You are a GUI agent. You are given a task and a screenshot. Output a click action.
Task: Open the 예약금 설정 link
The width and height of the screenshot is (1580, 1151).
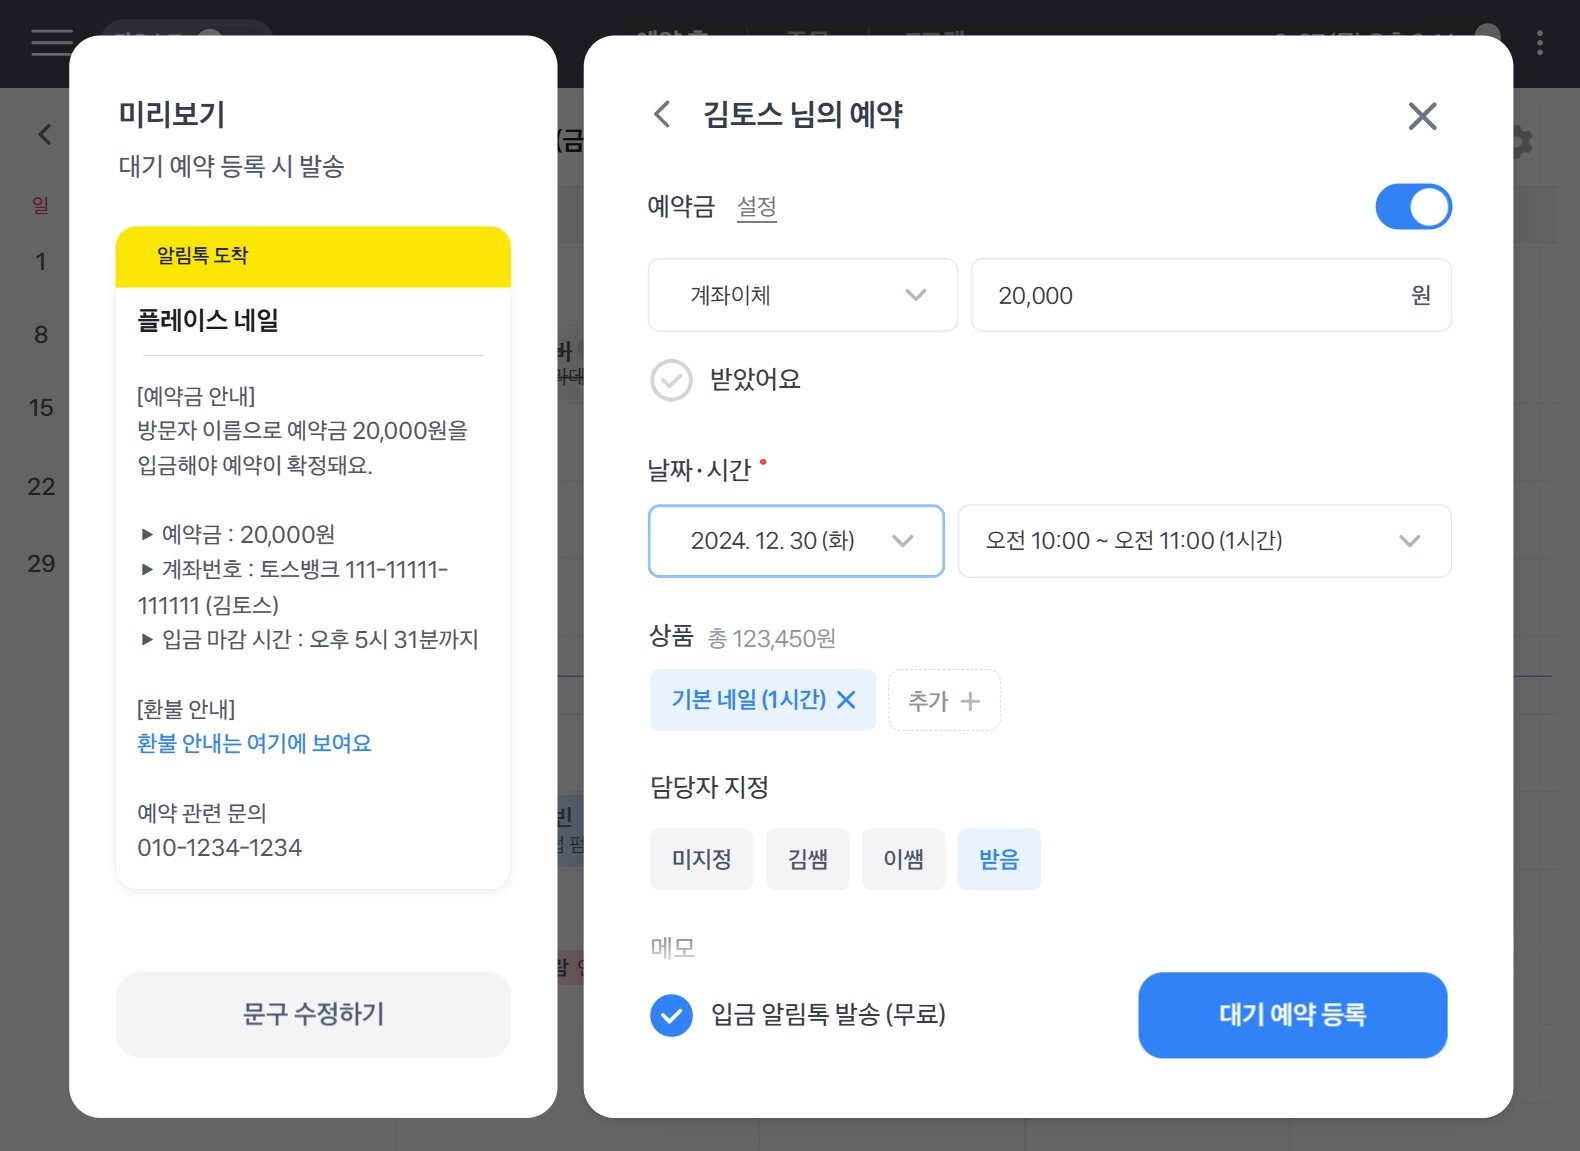[x=756, y=207]
